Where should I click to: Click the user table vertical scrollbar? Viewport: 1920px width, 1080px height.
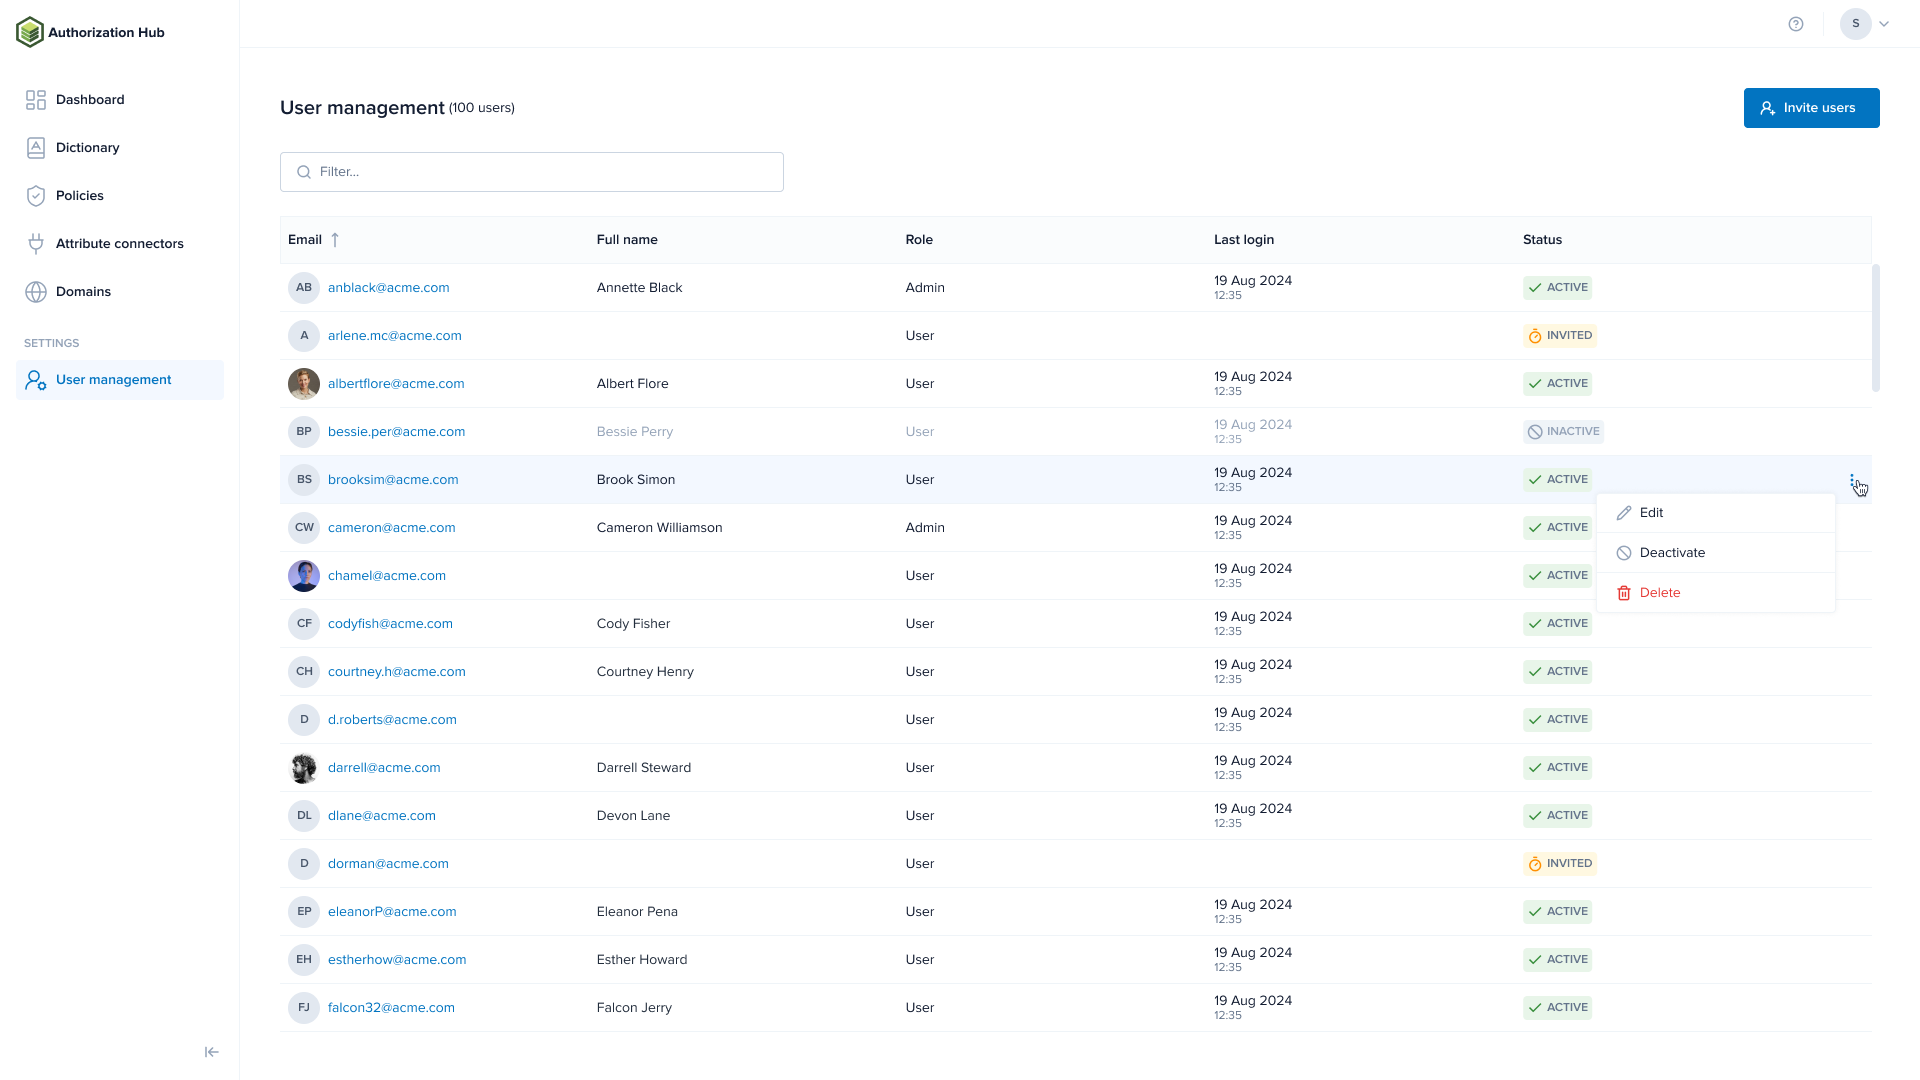[1876, 328]
